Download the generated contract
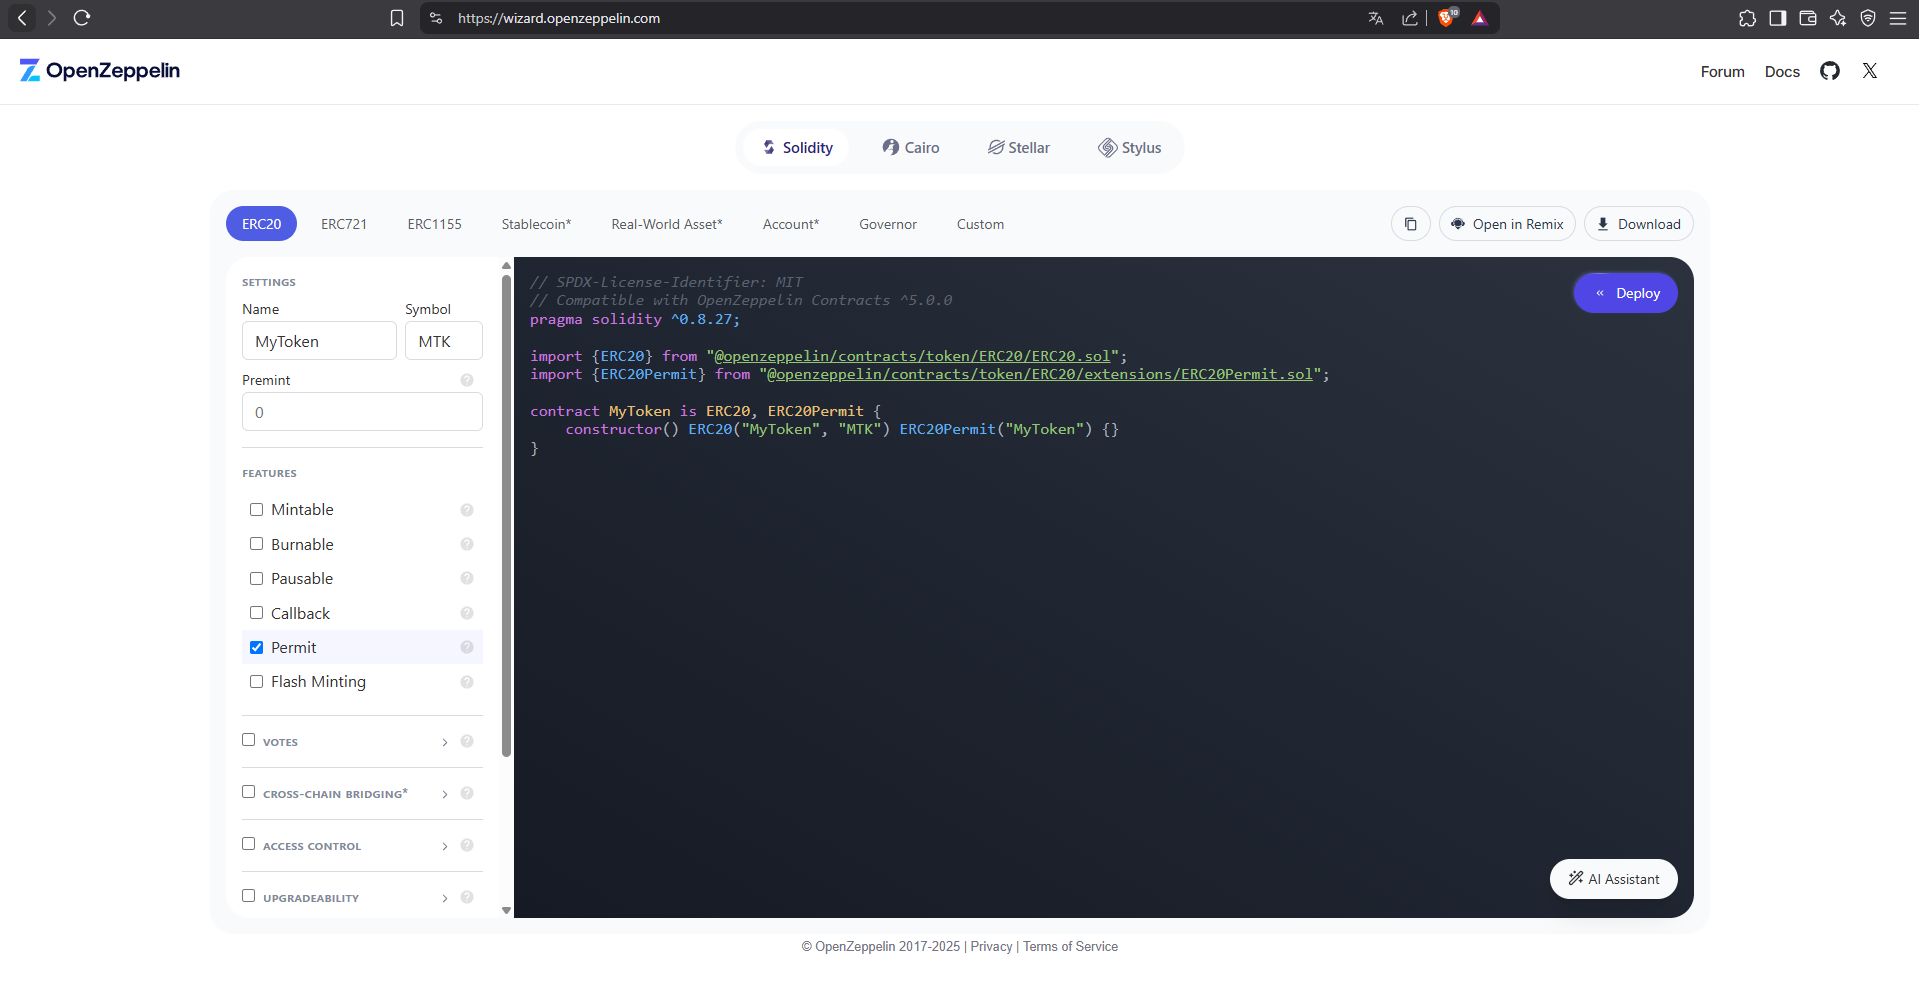The height and width of the screenshot is (986, 1919). [x=1638, y=224]
